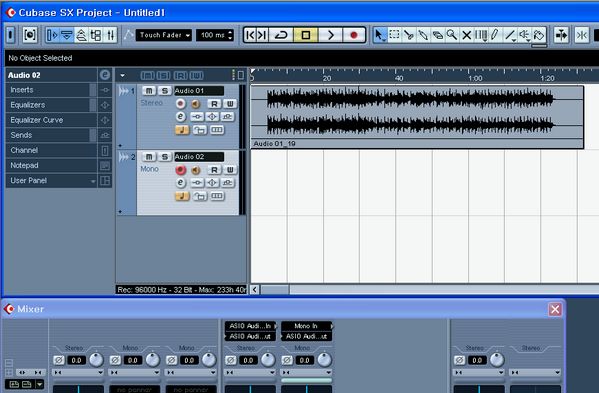
Task: Toggle musical timebase on Audio 01
Action: [182, 130]
